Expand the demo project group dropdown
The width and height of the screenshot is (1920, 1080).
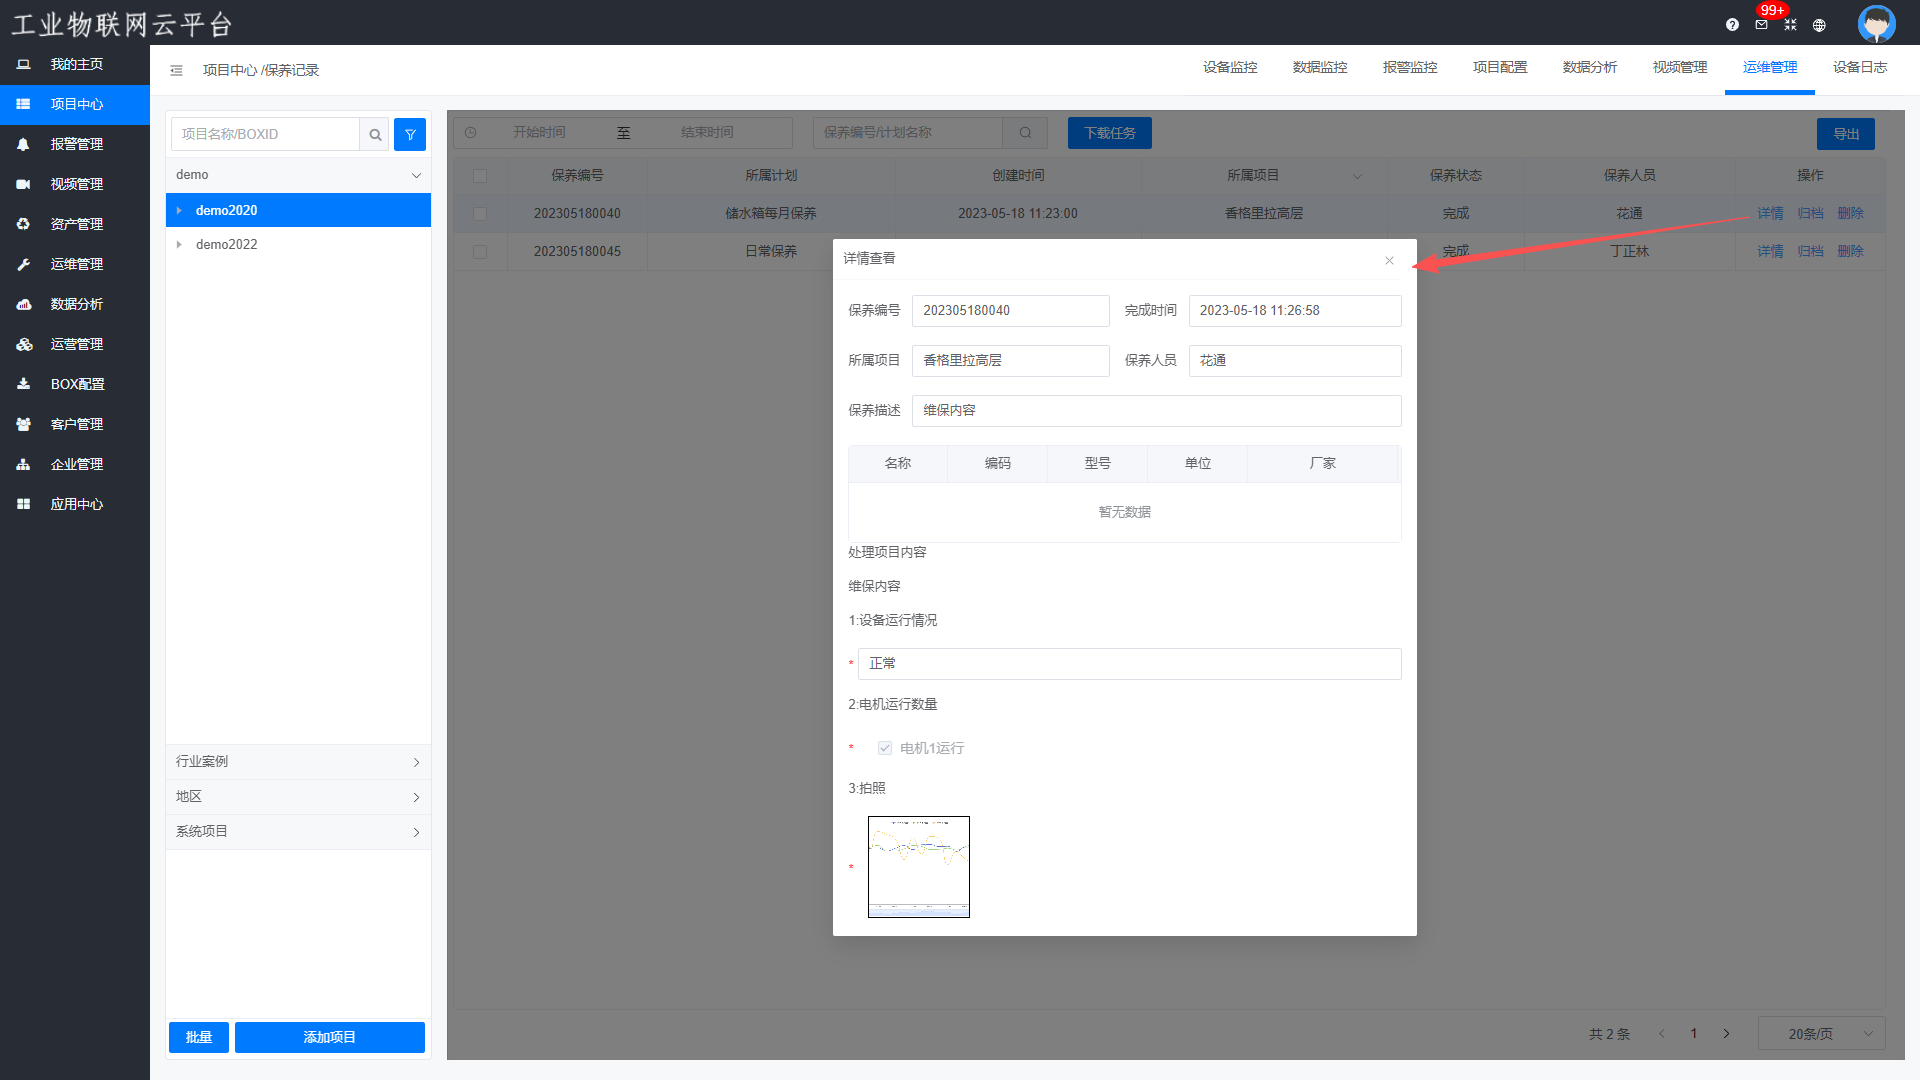[416, 175]
